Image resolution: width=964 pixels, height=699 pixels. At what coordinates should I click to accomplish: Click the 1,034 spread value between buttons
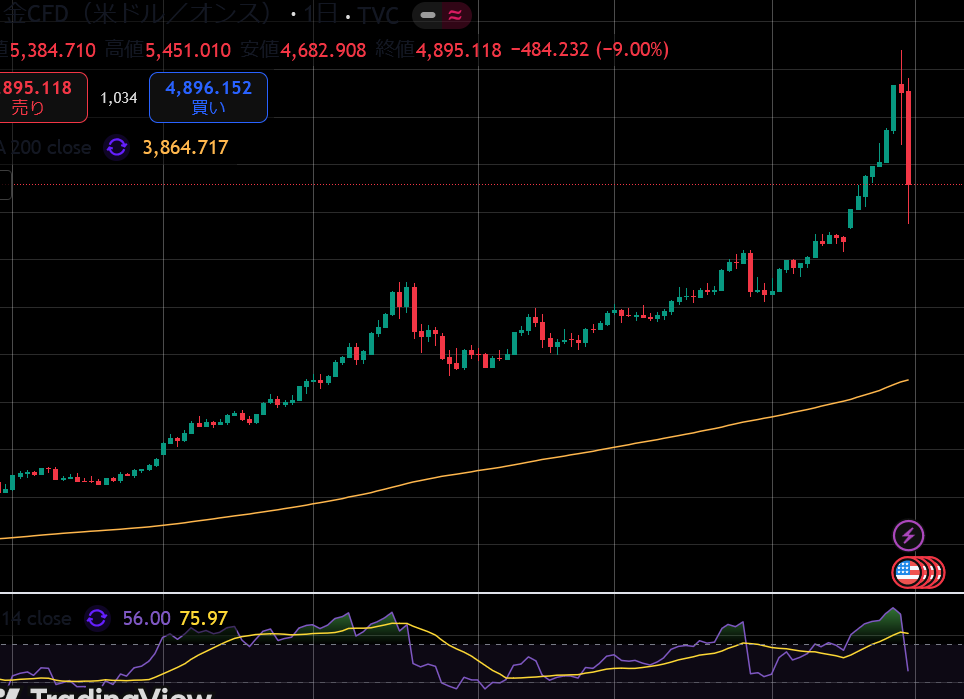pyautogui.click(x=118, y=98)
